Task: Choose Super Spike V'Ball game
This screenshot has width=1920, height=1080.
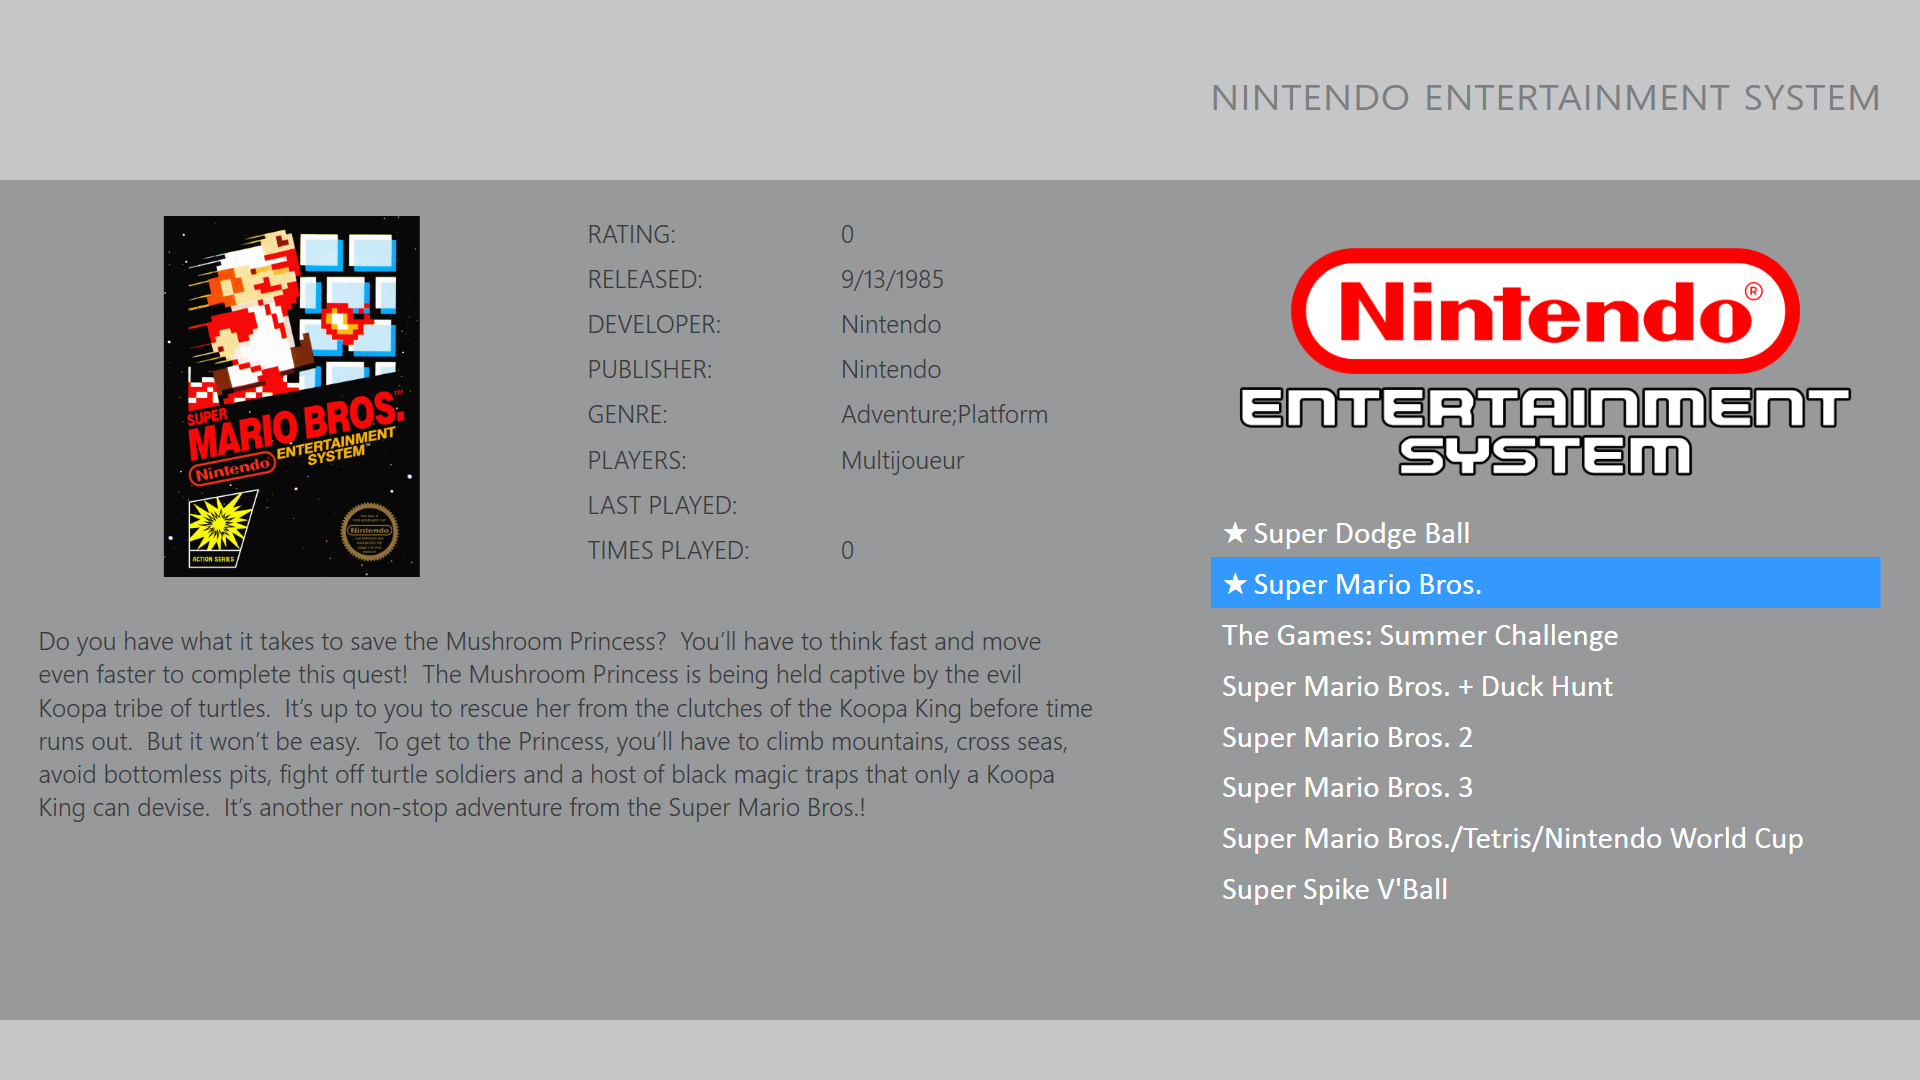Action: click(1334, 890)
